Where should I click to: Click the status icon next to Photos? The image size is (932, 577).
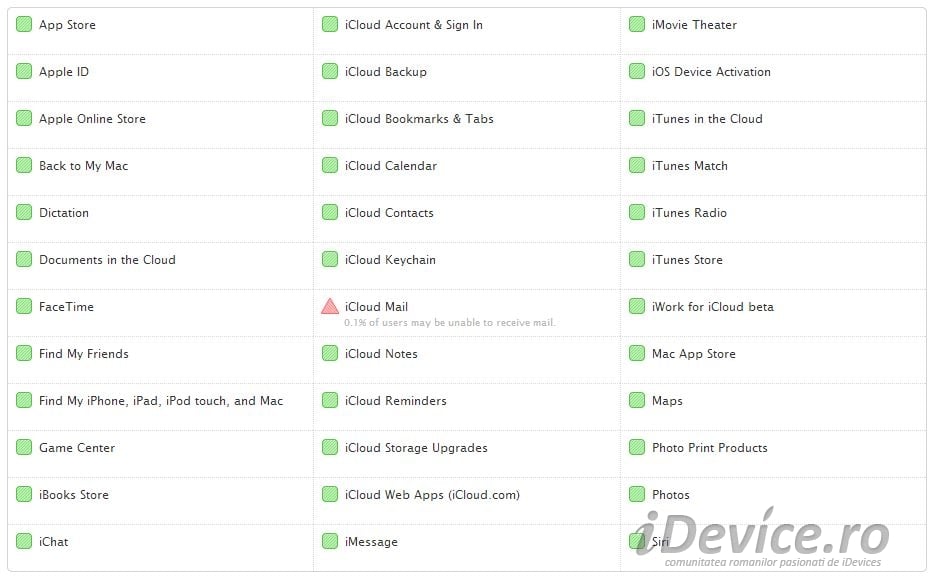637,494
